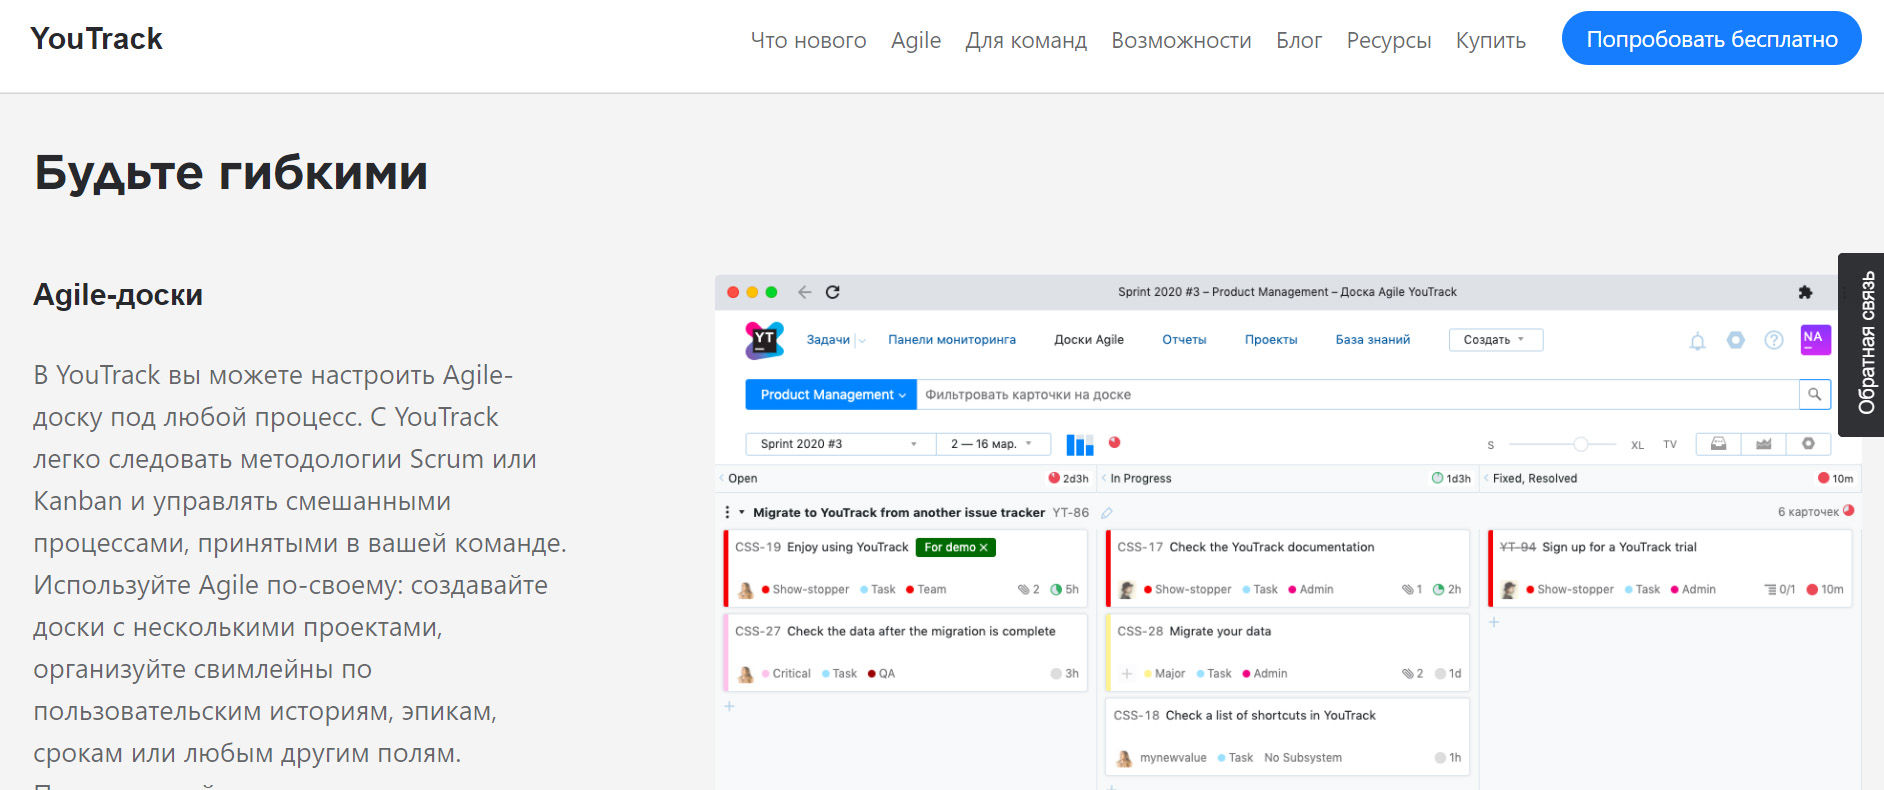Image resolution: width=1884 pixels, height=790 pixels.
Task: Click the YT logo icon in app
Action: [x=765, y=340]
